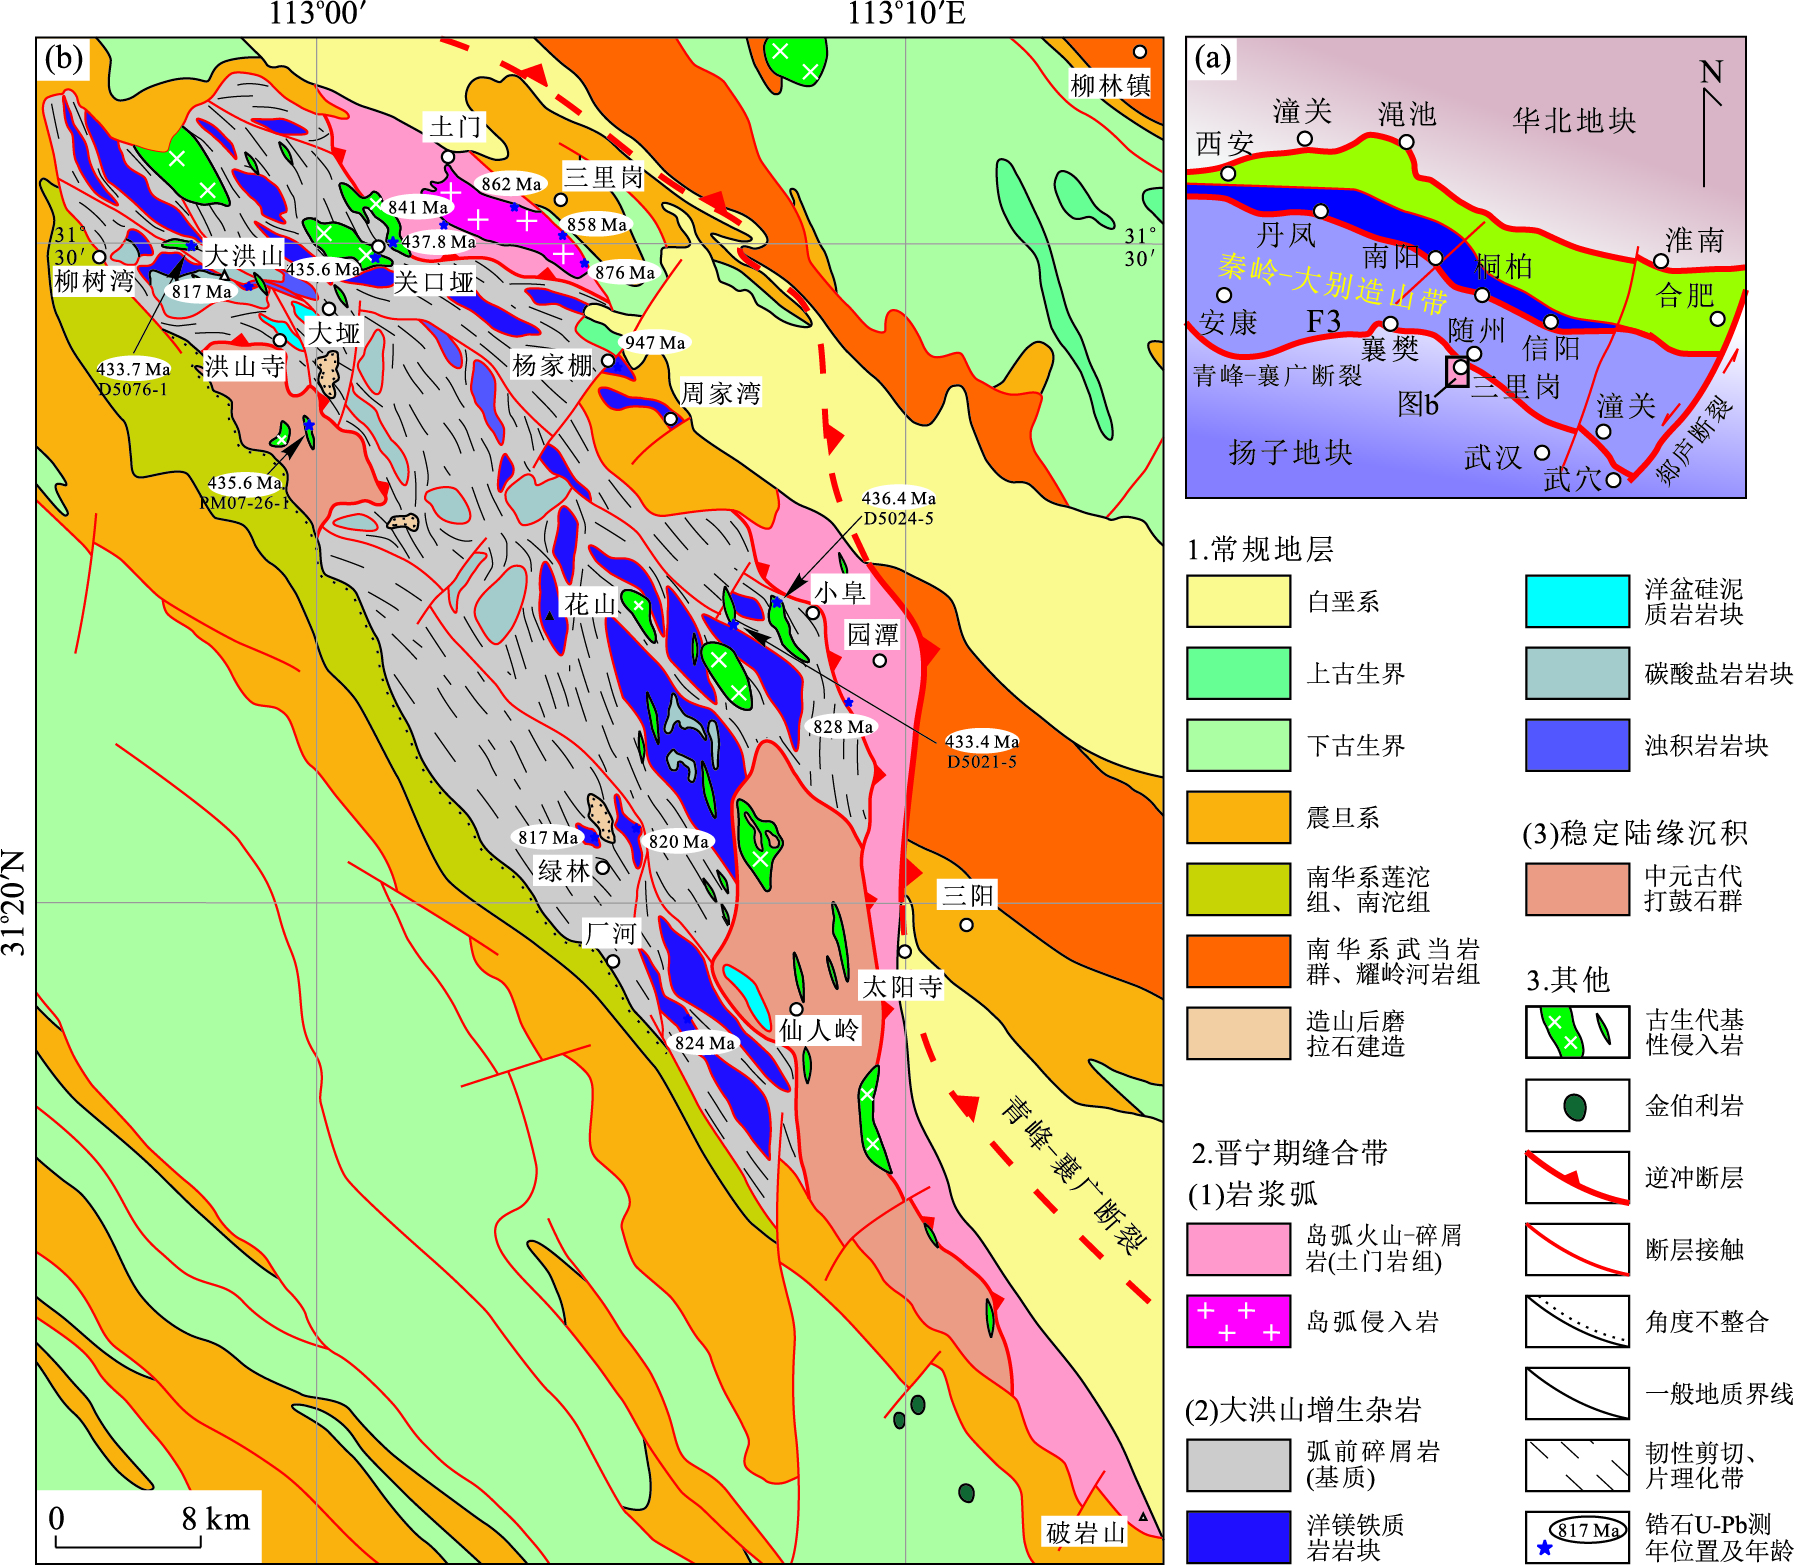
Task: Click the zircon U-Pb age legend symbol
Action: (1576, 1537)
